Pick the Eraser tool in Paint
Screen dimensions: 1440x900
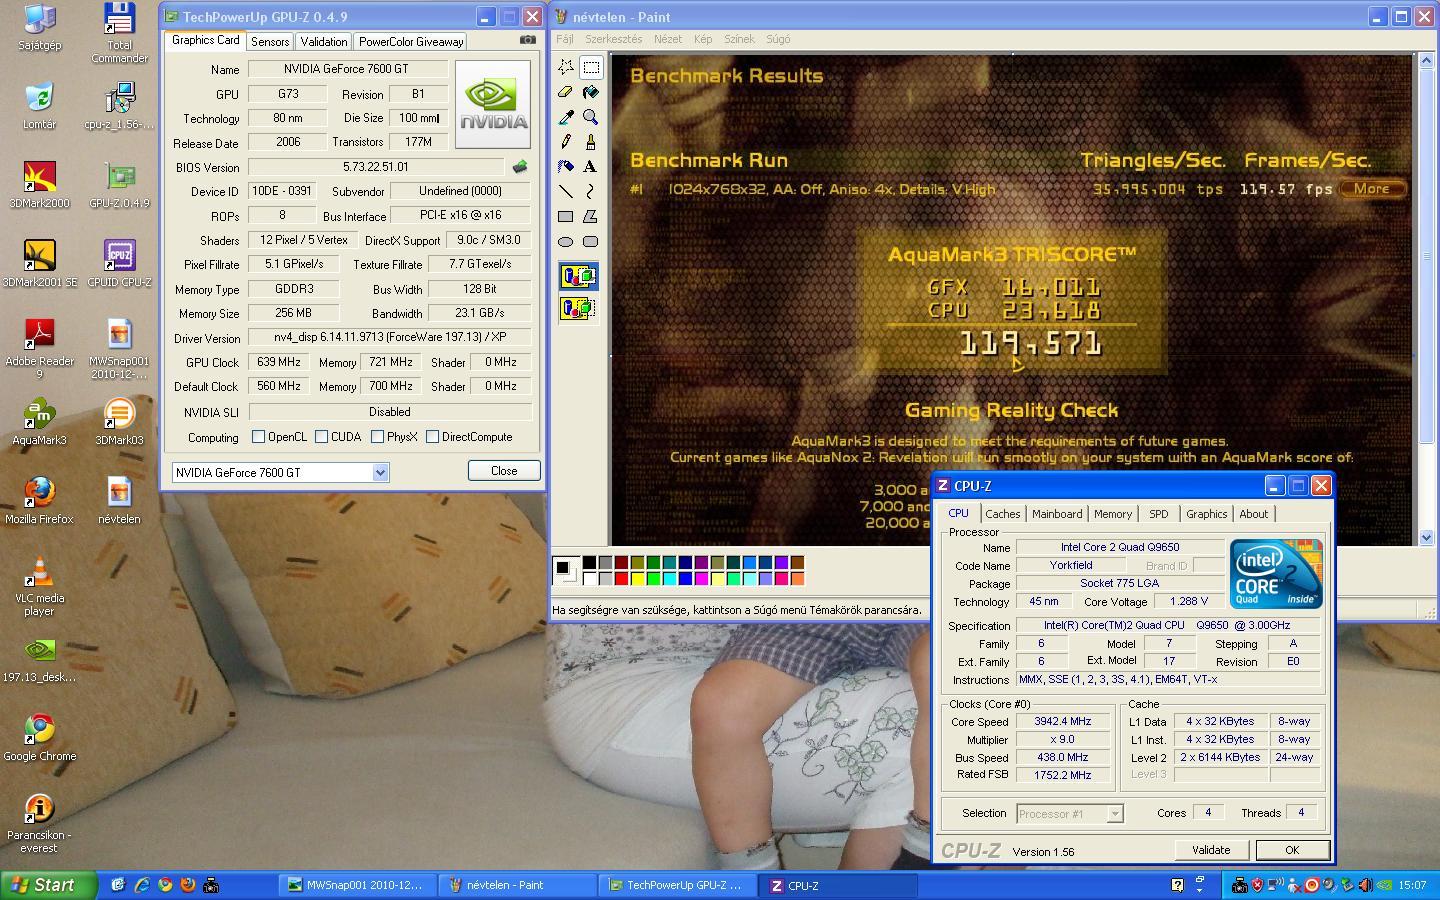pyautogui.click(x=566, y=92)
